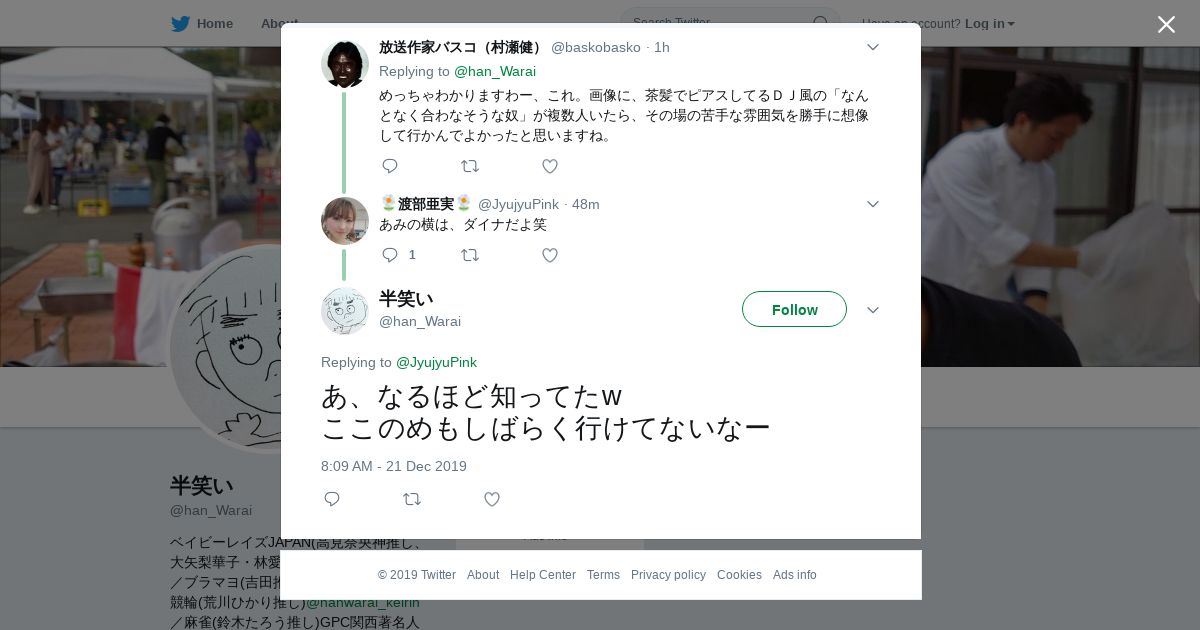View the JyujyuPink profile avatar
This screenshot has width=1200, height=630.
345,221
